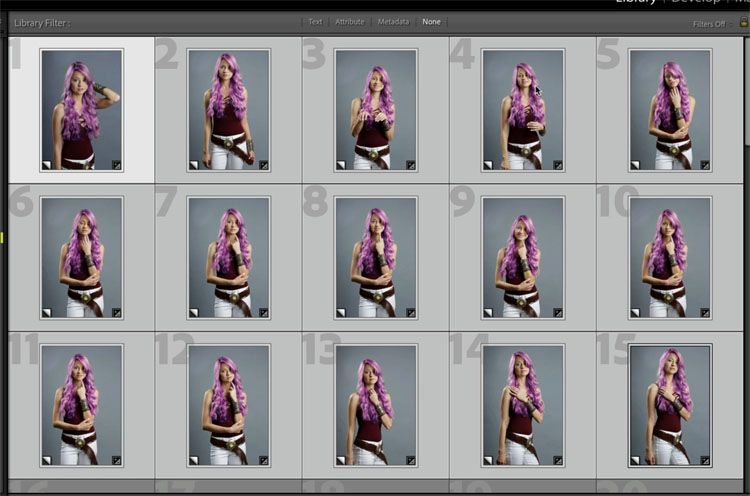Click develop adjustments badge on photo 3
The image size is (750, 496).
tap(410, 165)
